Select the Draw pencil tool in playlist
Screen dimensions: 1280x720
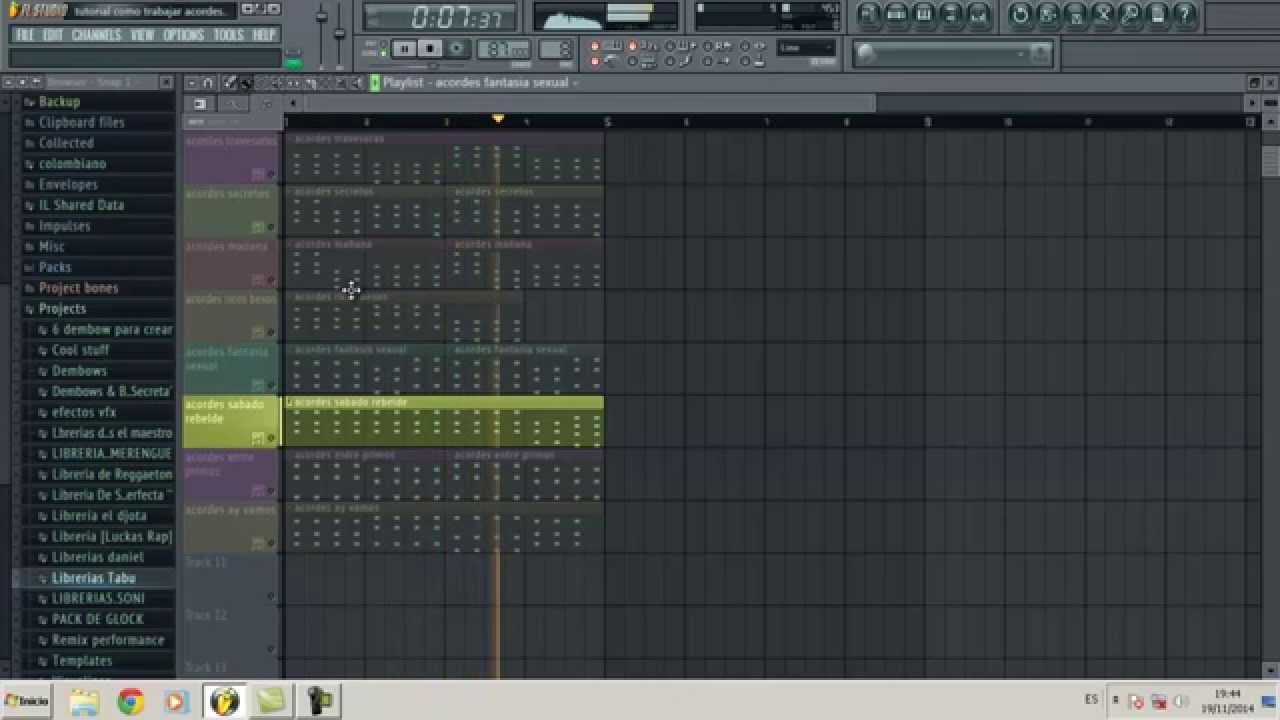(x=229, y=83)
